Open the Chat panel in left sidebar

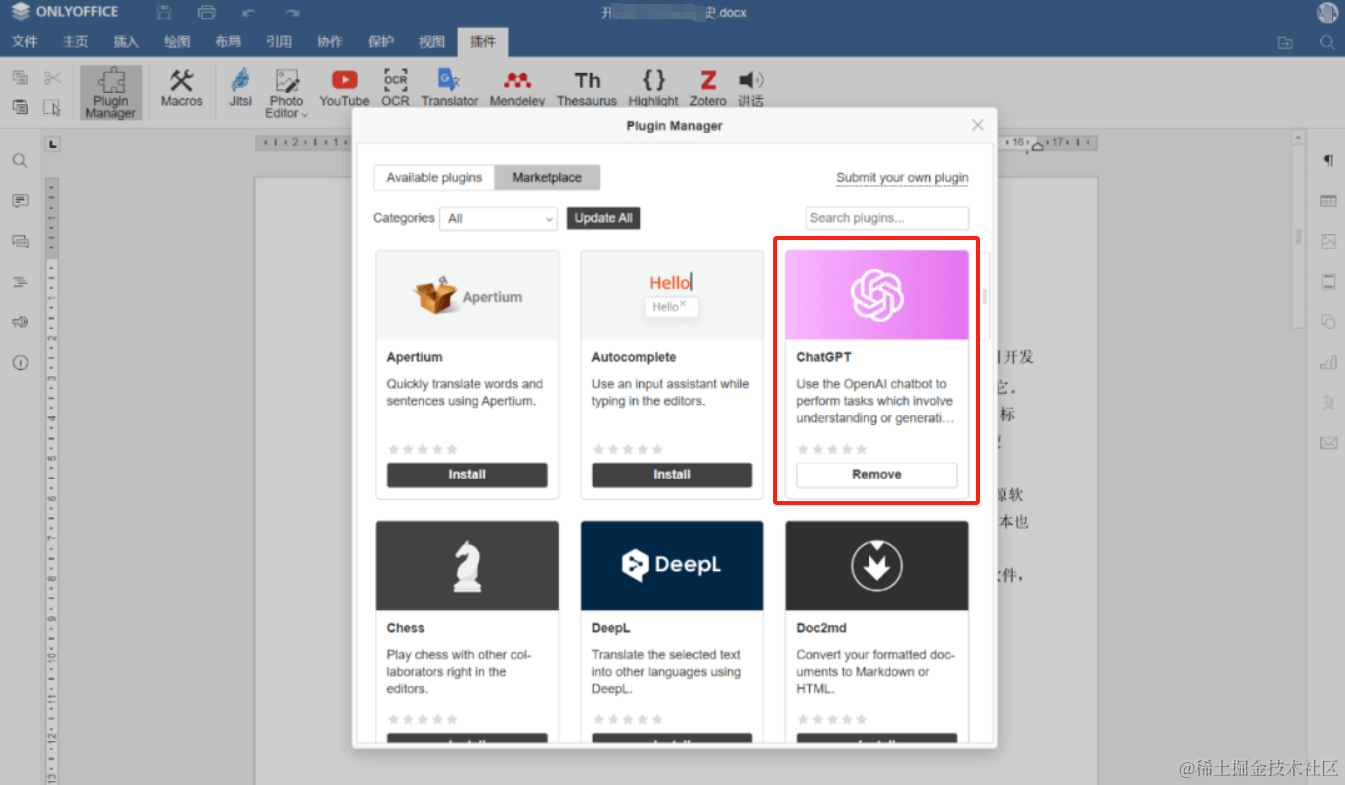[20, 241]
